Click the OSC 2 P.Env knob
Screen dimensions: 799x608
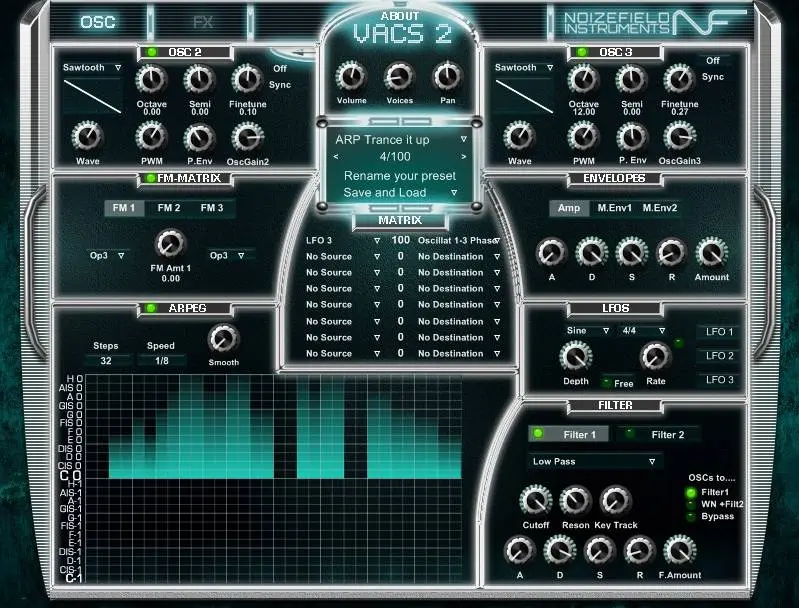click(x=199, y=138)
